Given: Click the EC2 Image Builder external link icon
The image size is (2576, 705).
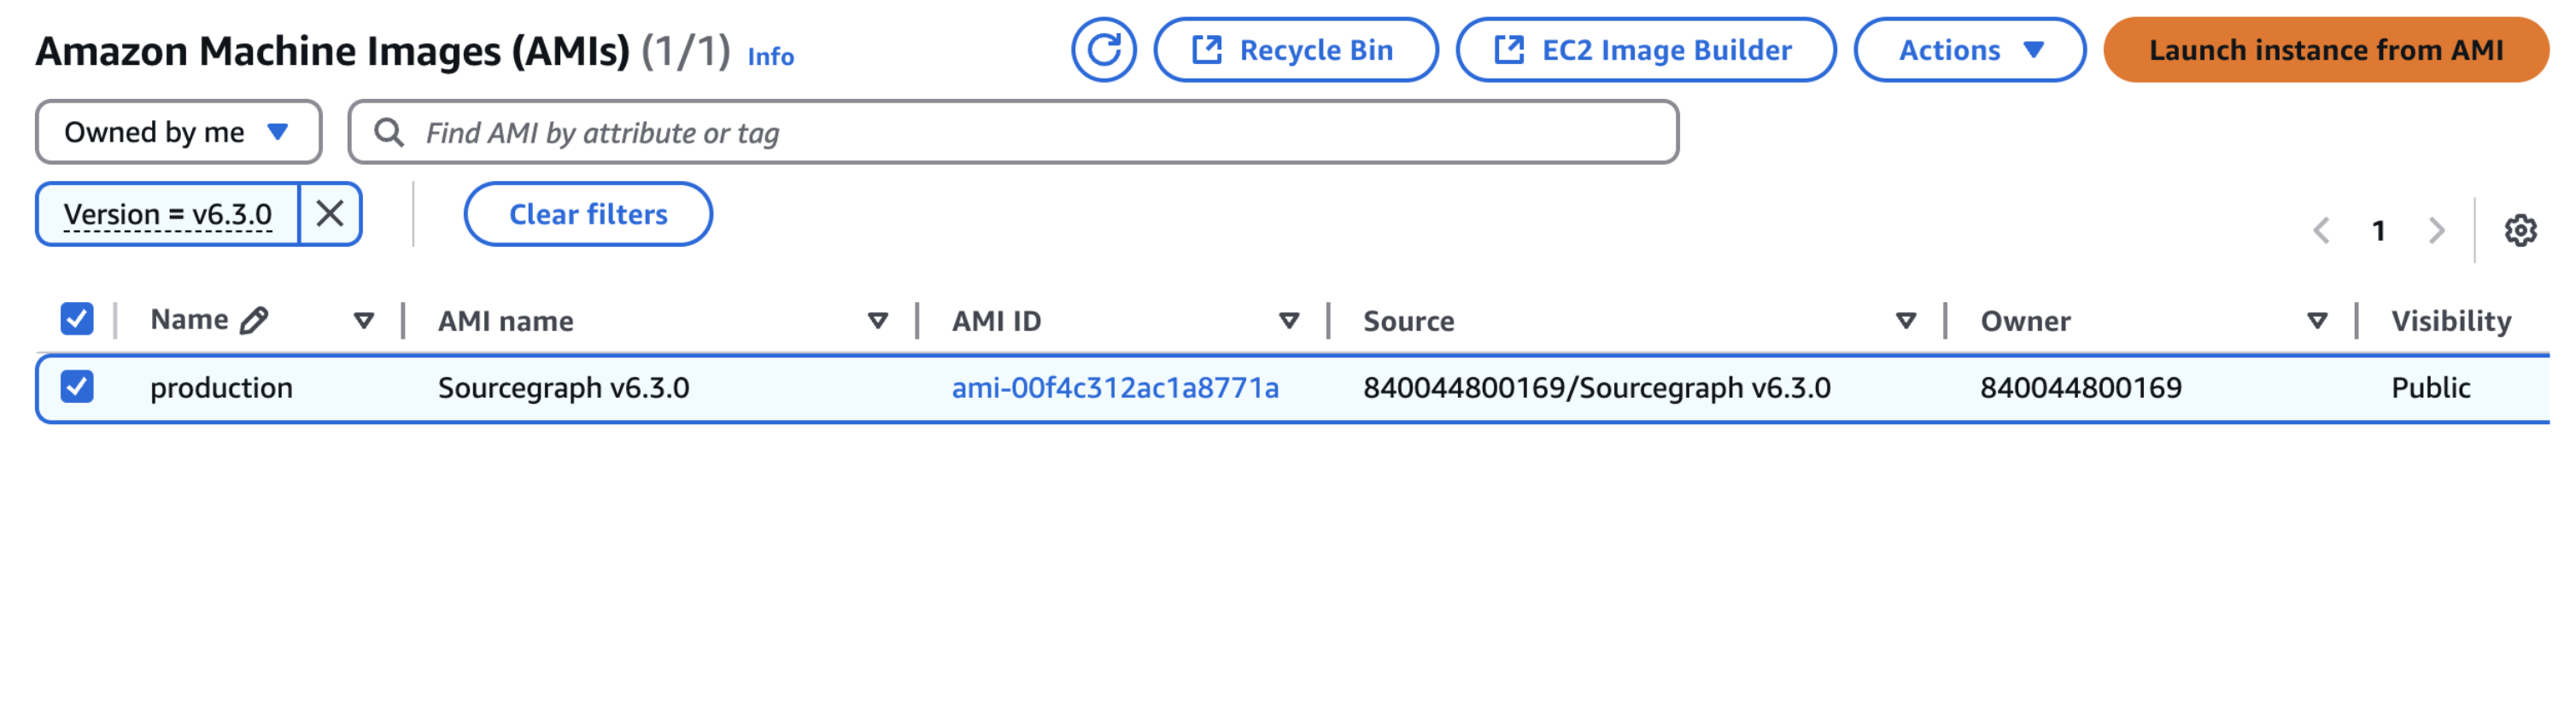Looking at the screenshot, I should [x=1511, y=50].
